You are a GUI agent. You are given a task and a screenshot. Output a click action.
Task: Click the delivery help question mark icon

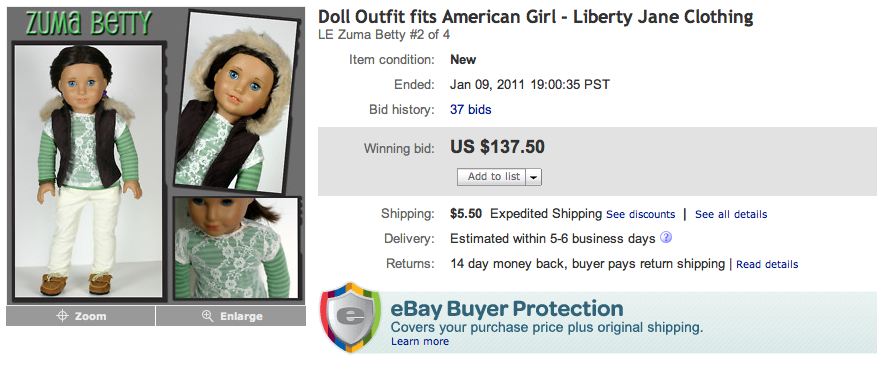pos(666,238)
